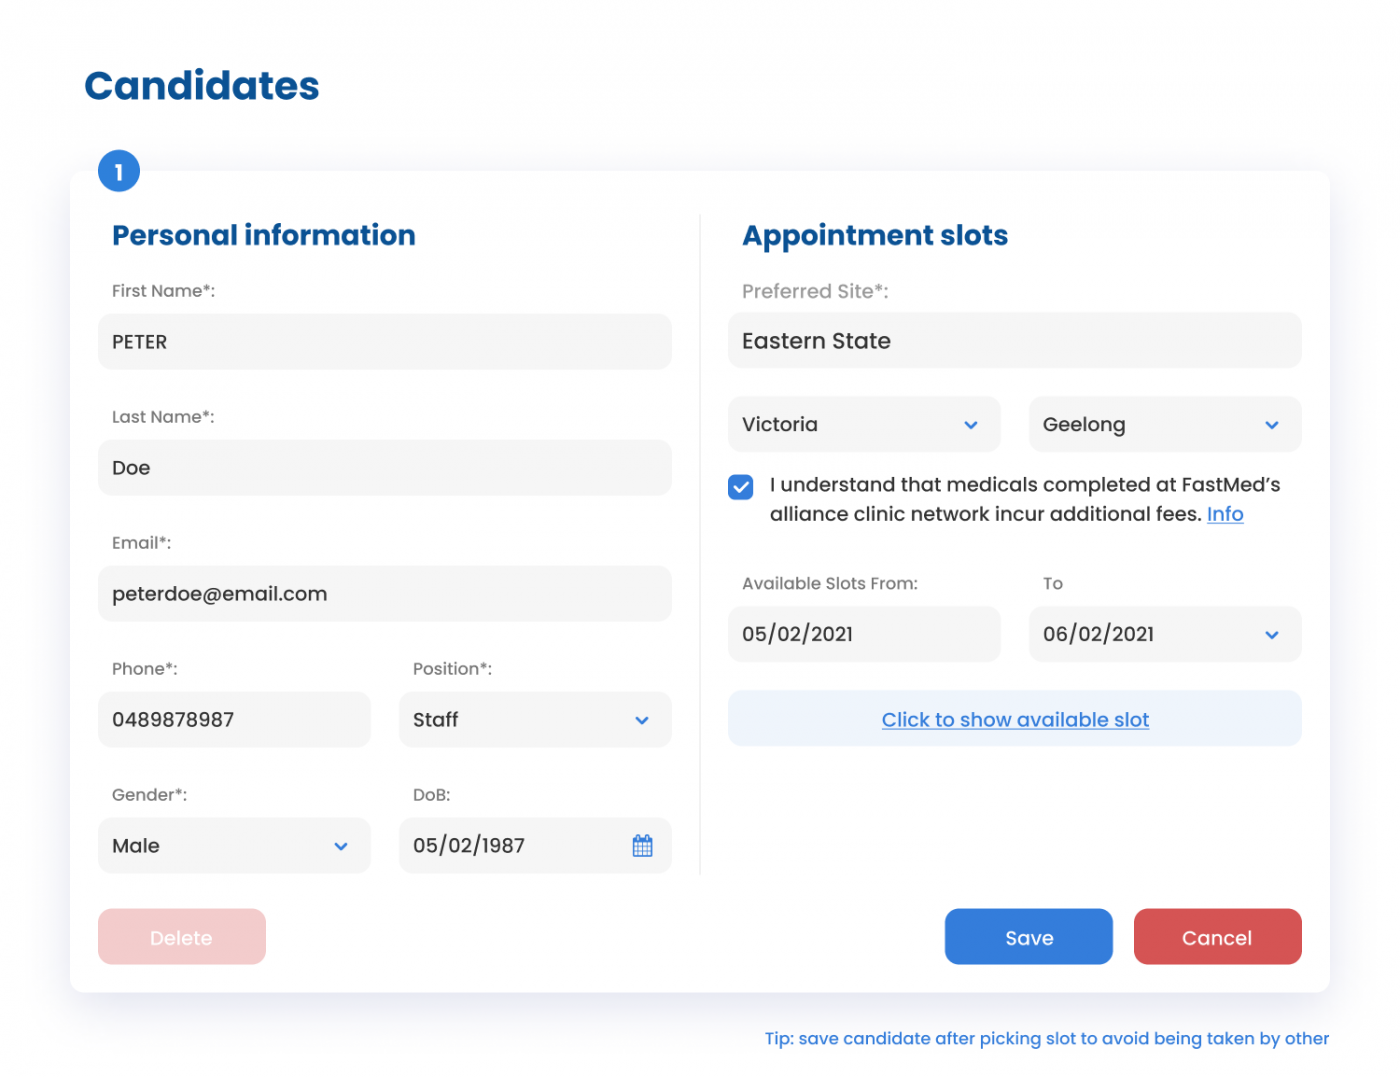Click the Last Name field containing Doe
The width and height of the screenshot is (1400, 1077).
click(384, 467)
